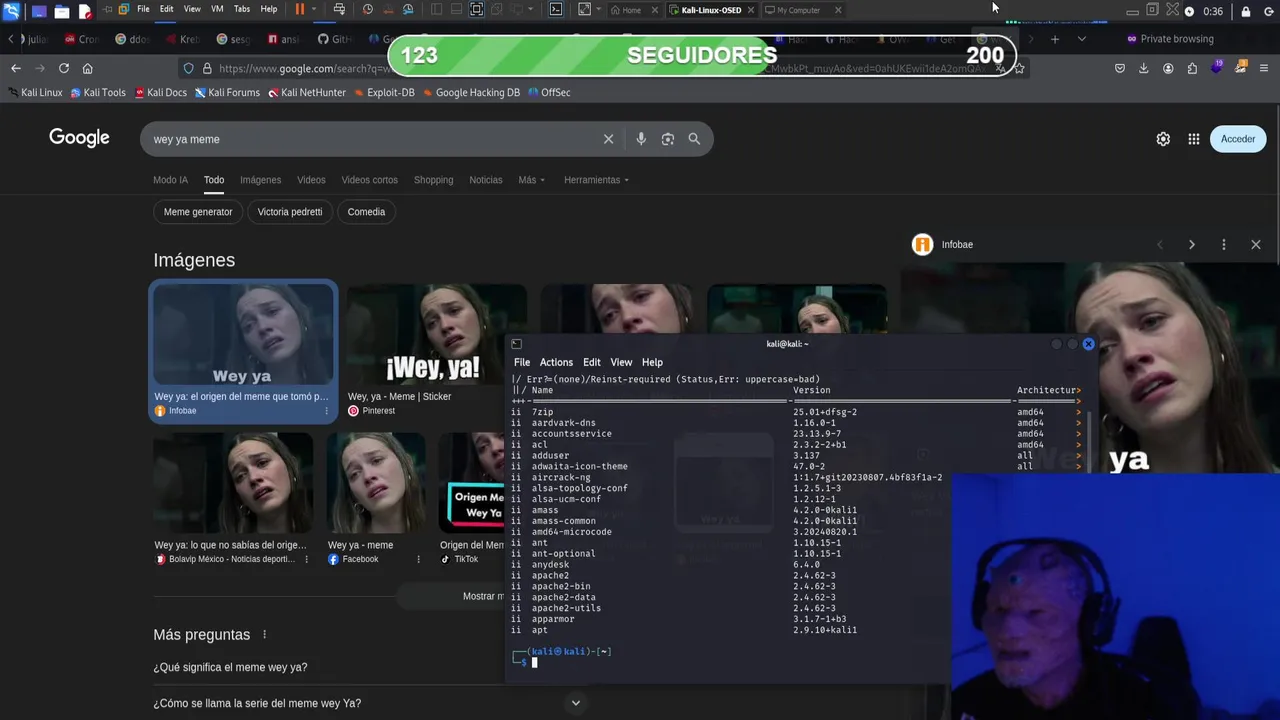Open the Kali Forums bookmark

pyautogui.click(x=227, y=92)
